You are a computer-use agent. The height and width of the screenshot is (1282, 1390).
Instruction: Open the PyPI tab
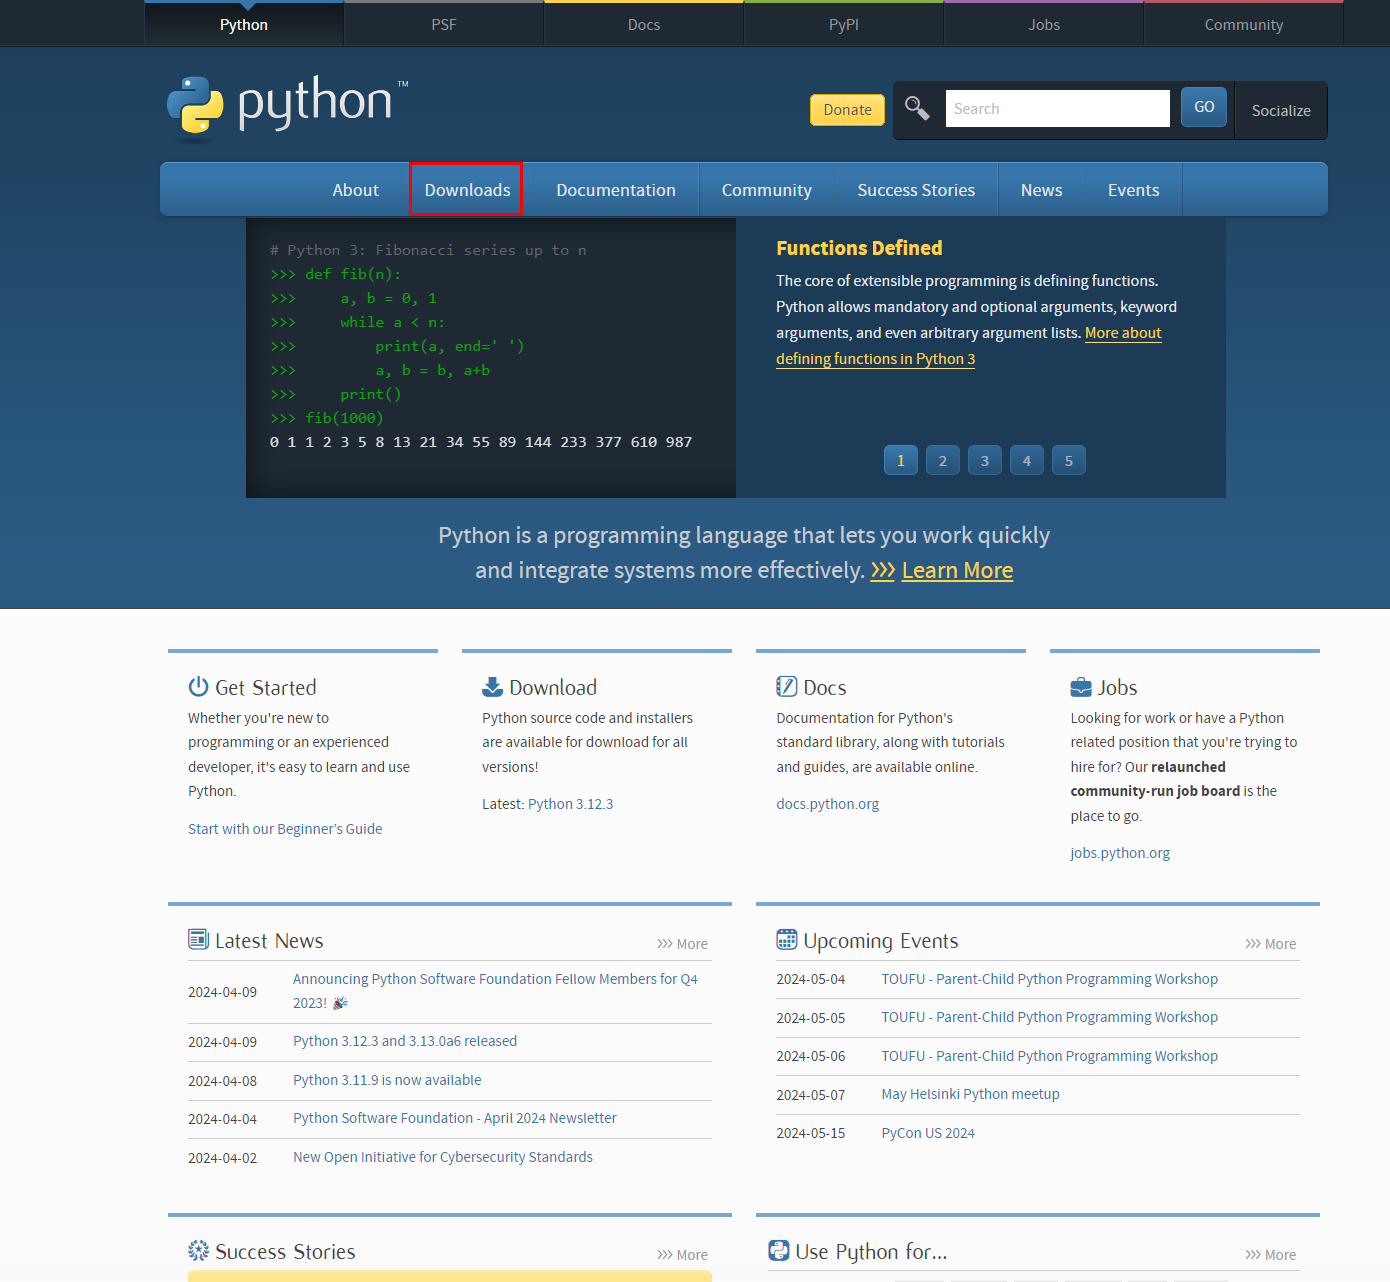click(844, 24)
